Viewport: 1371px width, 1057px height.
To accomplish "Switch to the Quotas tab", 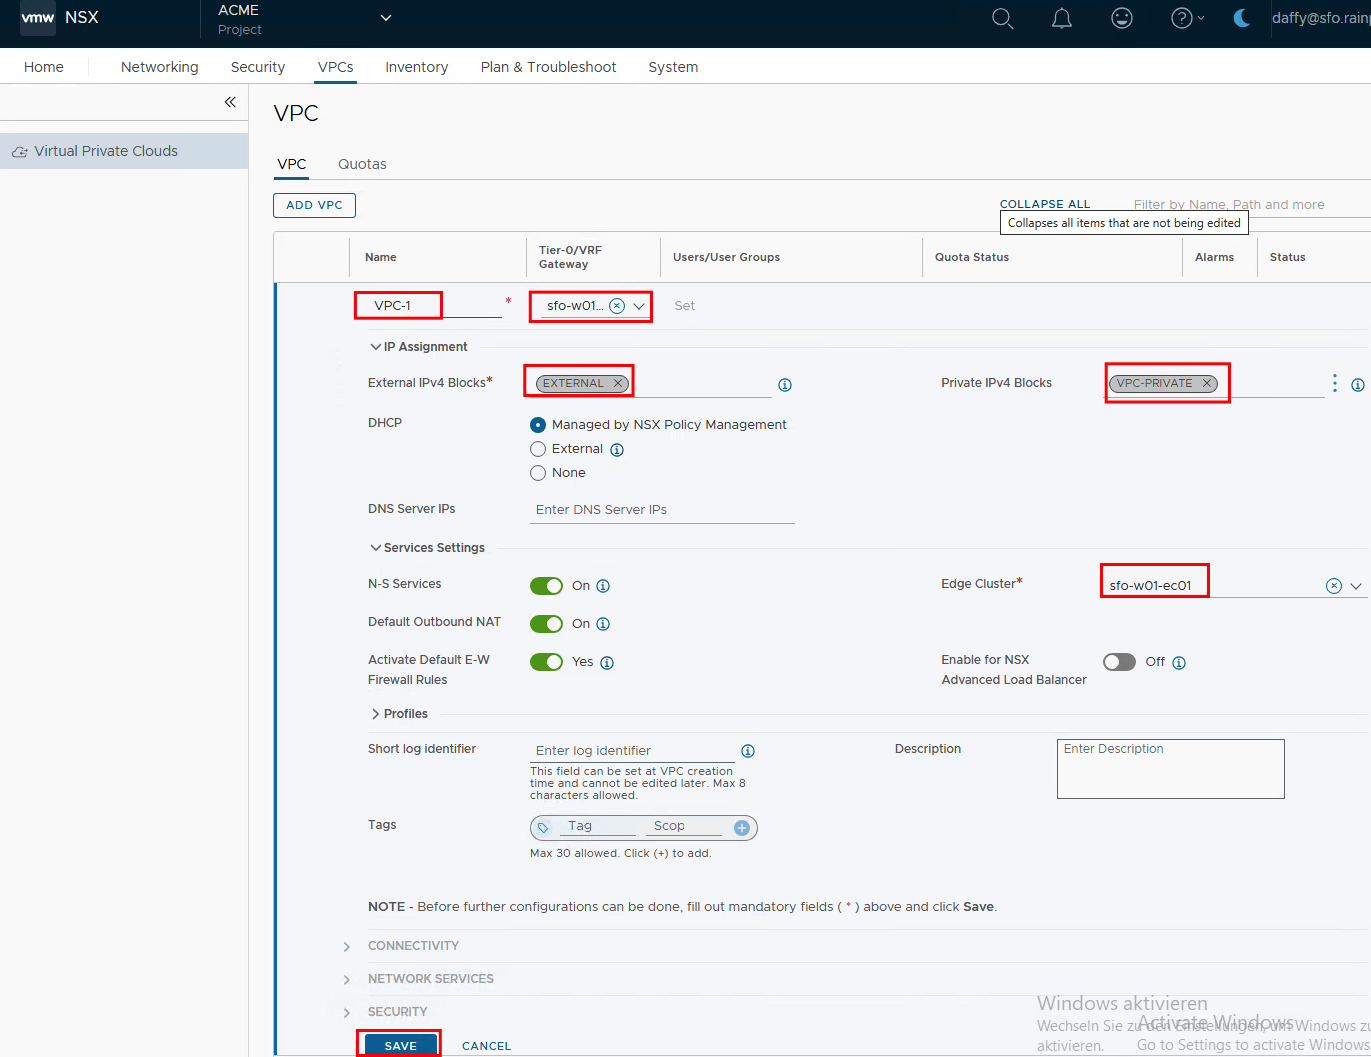I will pos(362,164).
